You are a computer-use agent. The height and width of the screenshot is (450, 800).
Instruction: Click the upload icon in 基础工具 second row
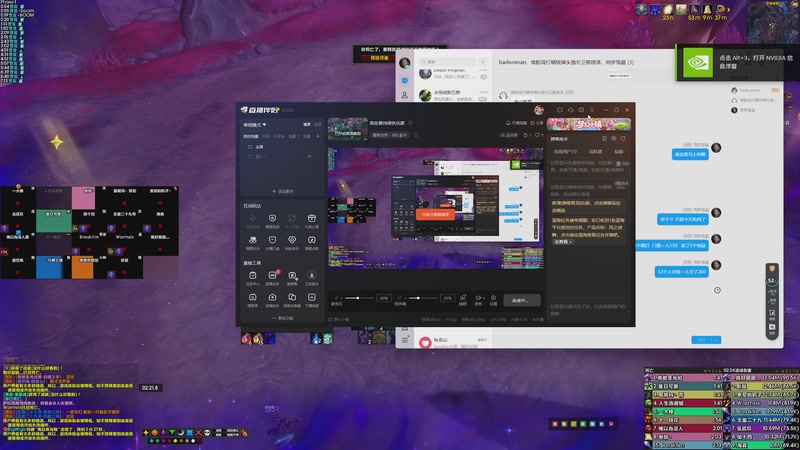[272, 297]
